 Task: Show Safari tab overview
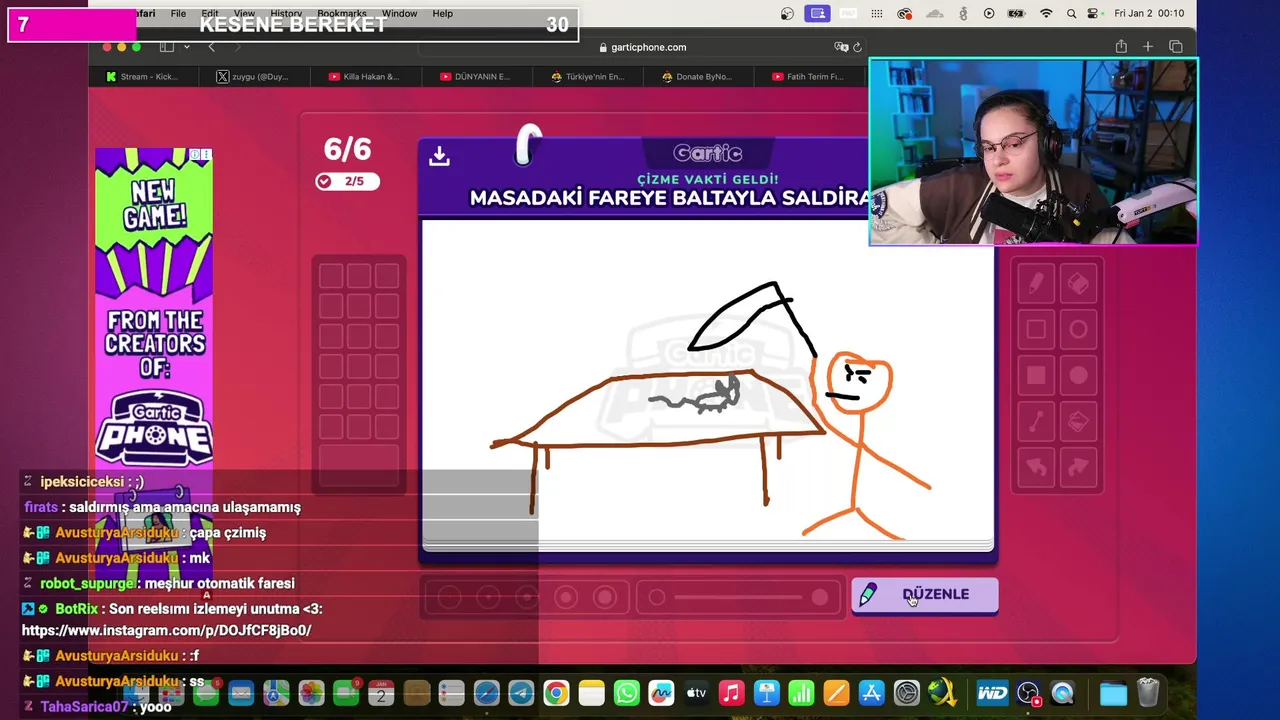coord(1176,47)
